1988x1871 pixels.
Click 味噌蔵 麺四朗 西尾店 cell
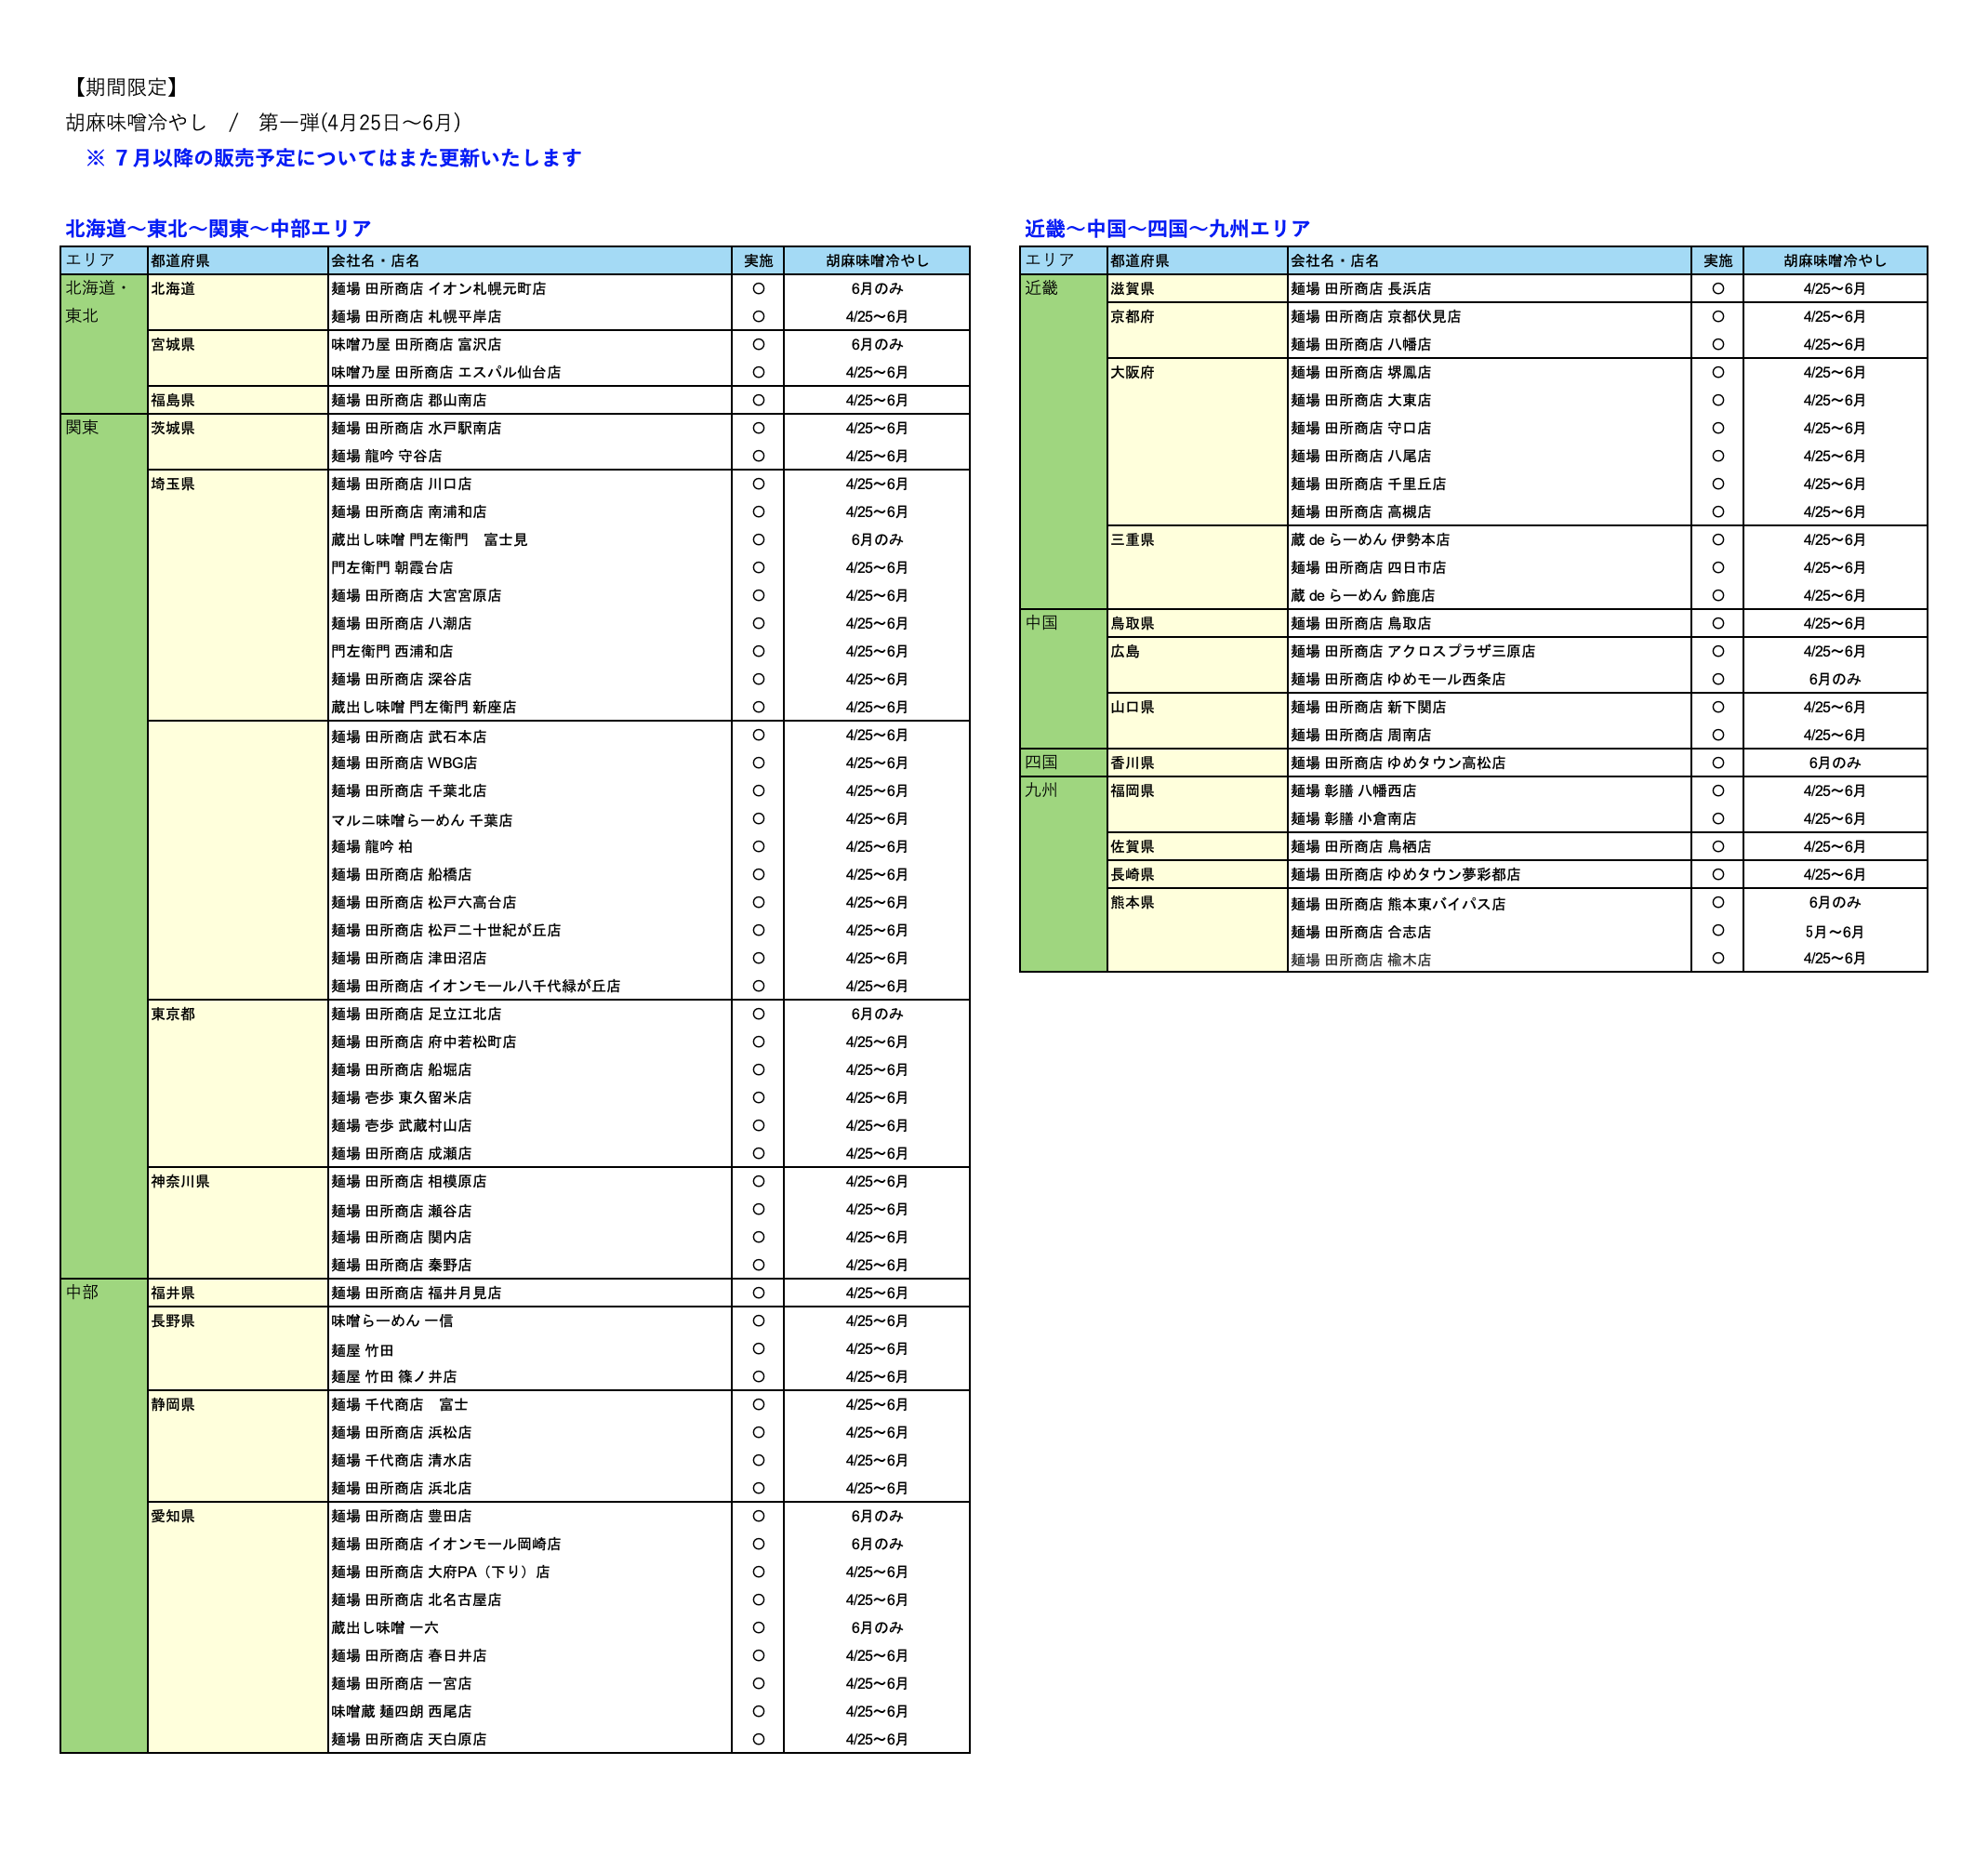click(530, 1712)
